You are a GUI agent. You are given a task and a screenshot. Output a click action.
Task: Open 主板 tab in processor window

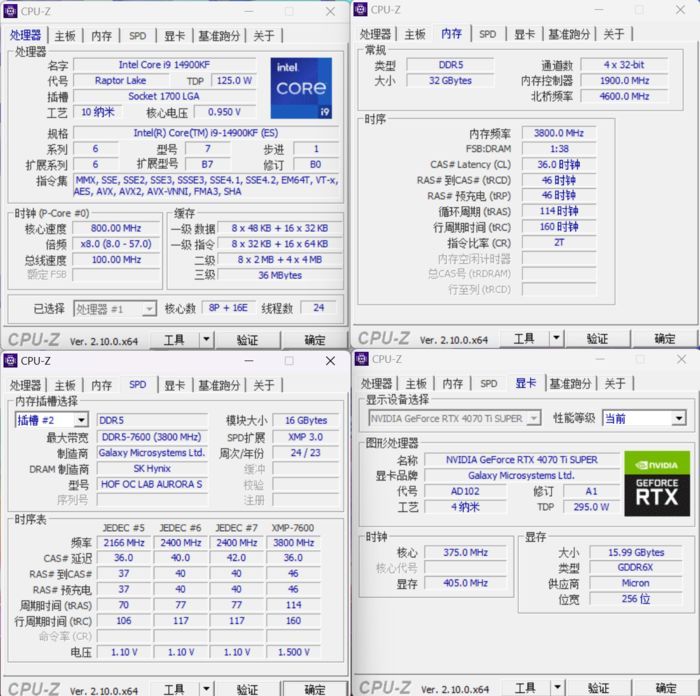65,36
